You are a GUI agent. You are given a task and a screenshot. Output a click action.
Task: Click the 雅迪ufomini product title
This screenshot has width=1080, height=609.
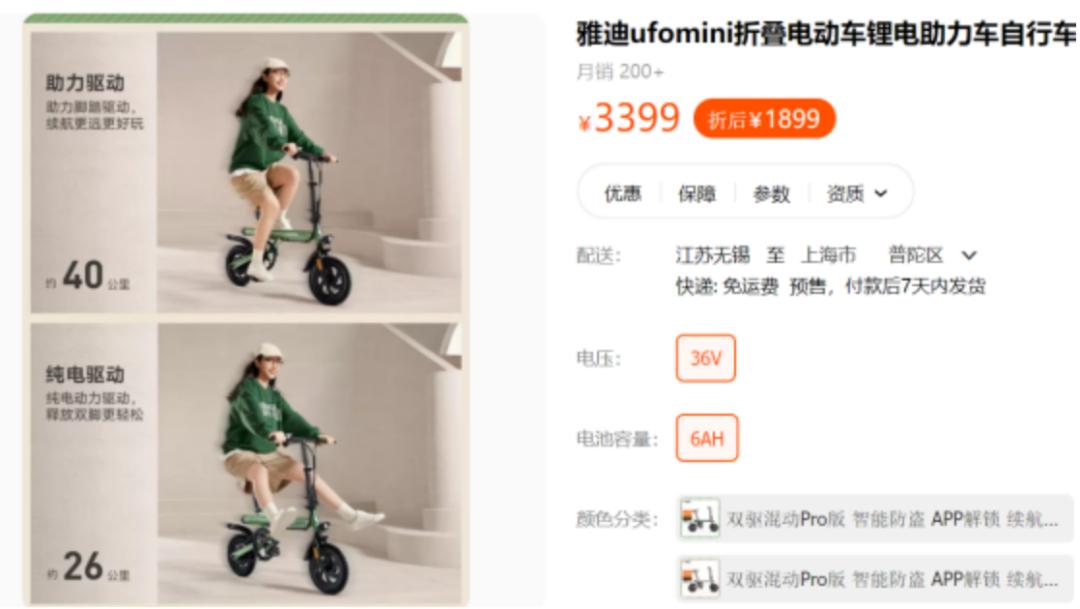pyautogui.click(x=827, y=33)
